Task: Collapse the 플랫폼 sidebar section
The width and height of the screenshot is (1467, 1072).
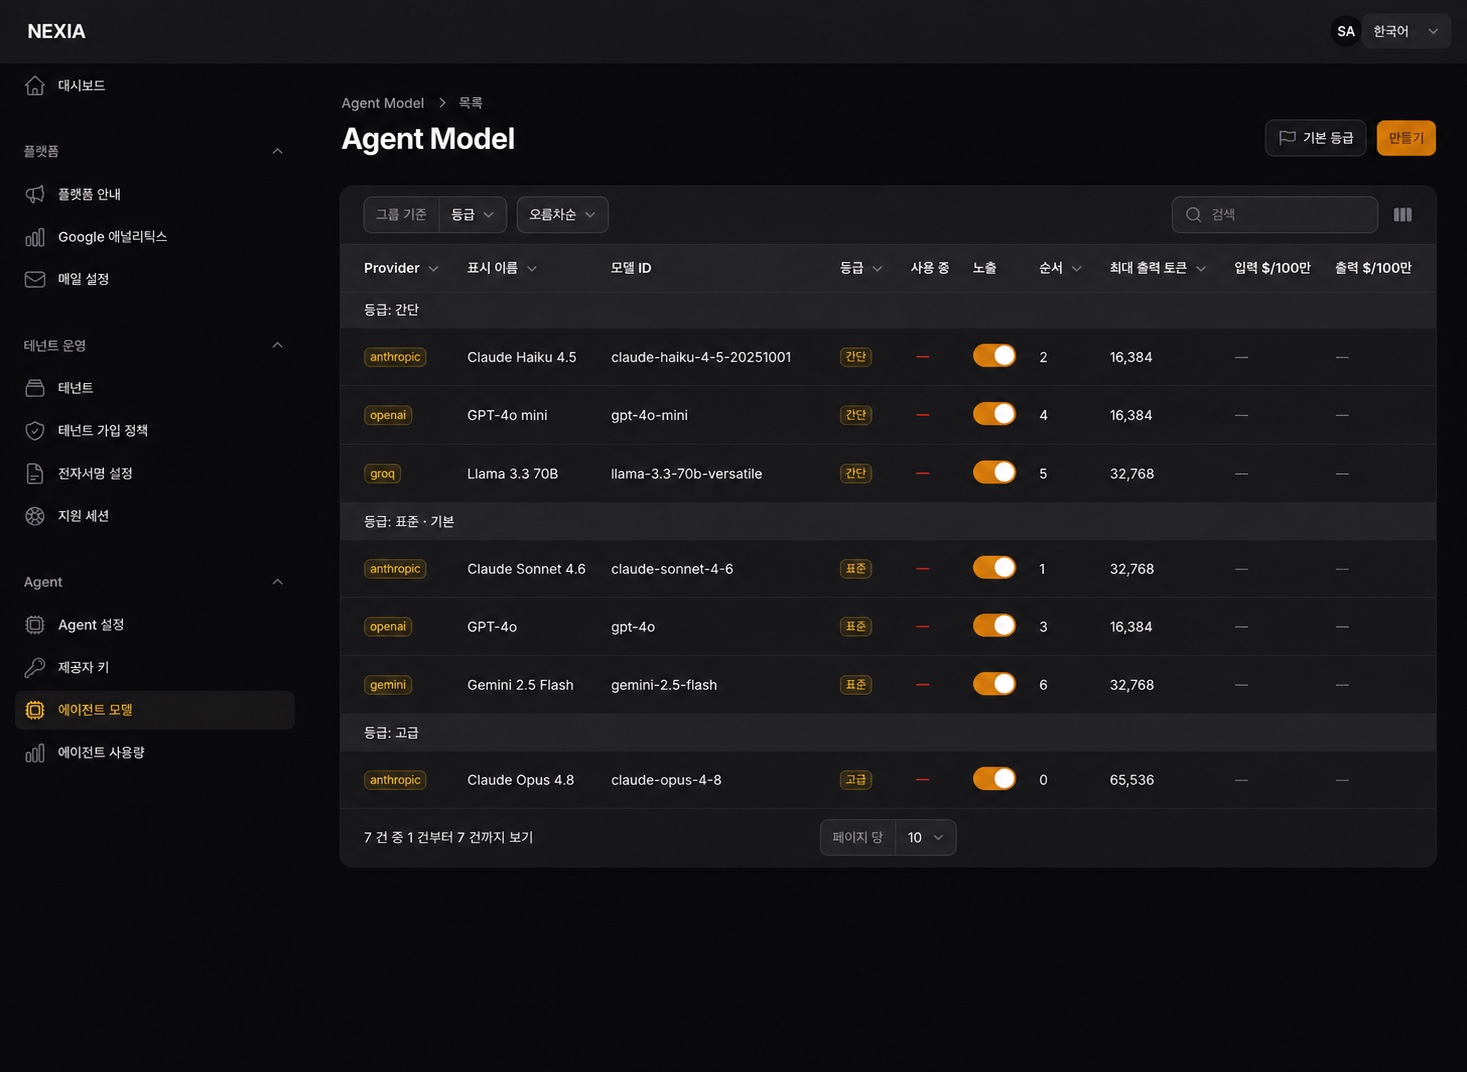Action: pos(278,151)
